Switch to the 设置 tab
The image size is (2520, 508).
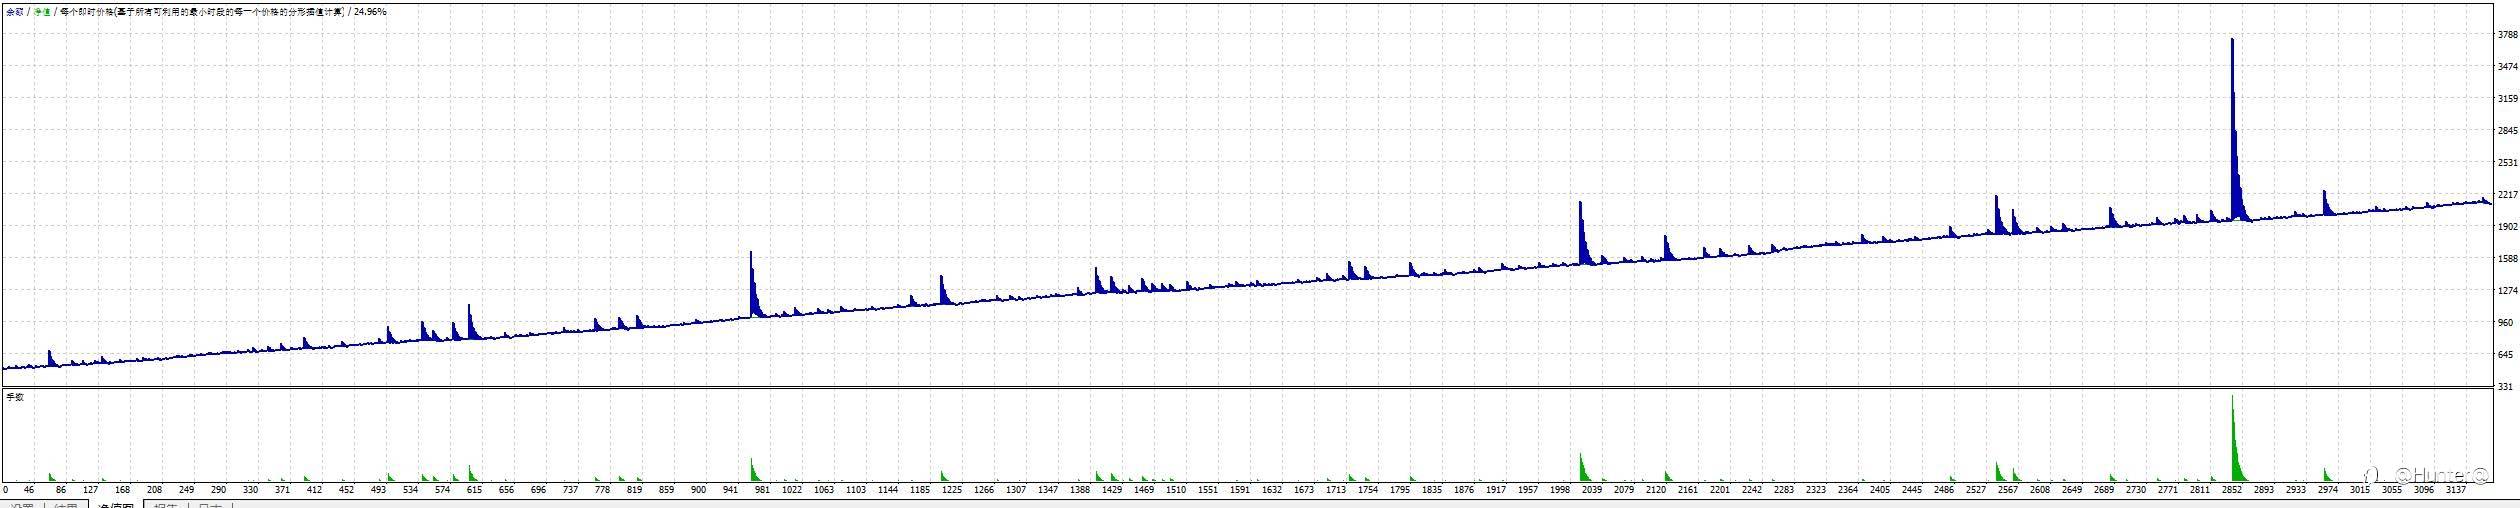tap(20, 504)
